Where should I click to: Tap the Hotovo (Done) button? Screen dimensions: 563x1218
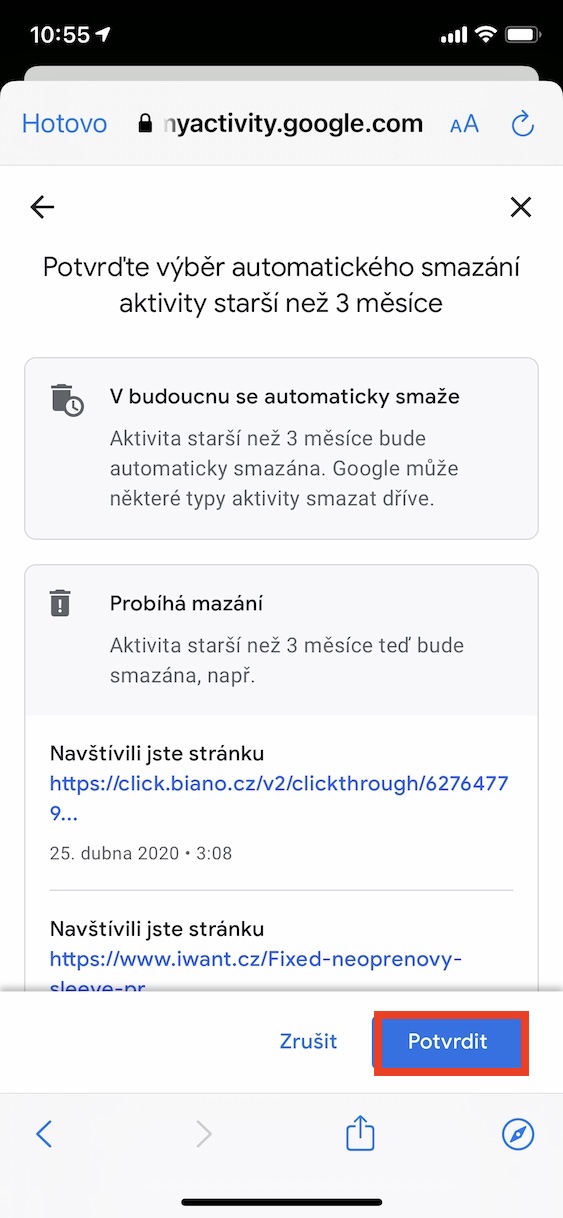click(x=64, y=124)
